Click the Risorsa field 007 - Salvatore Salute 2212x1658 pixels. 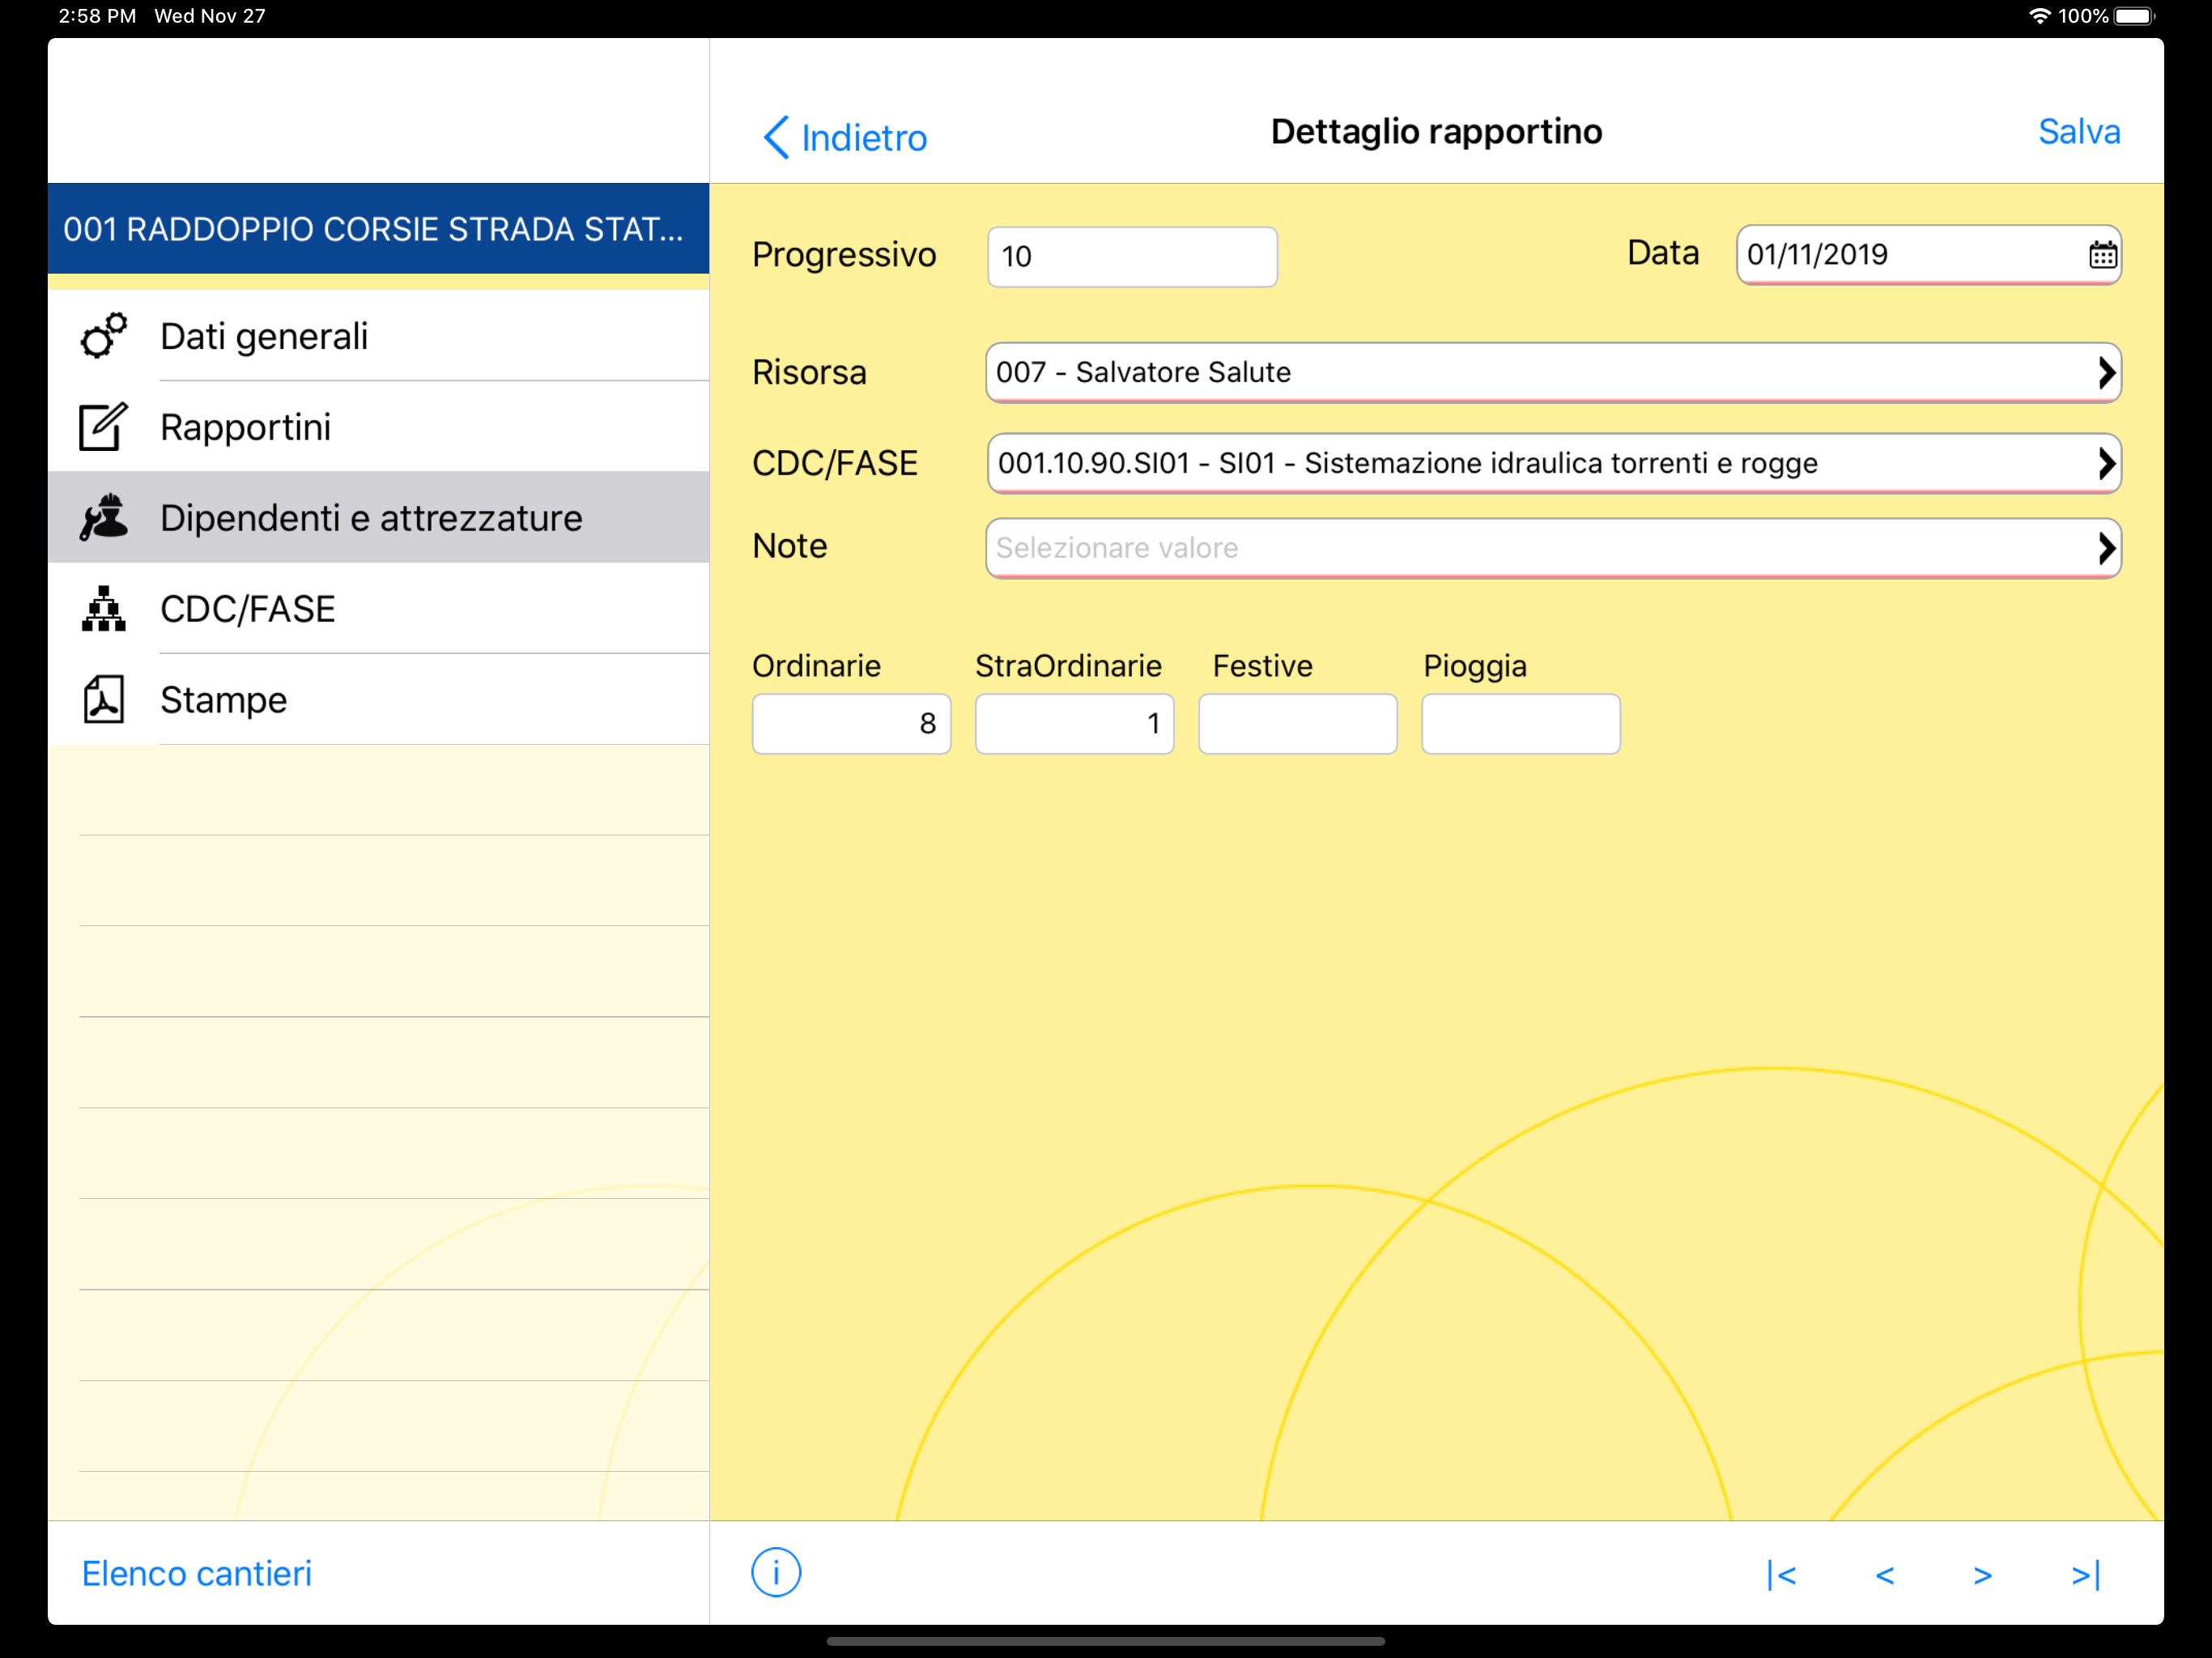pos(1553,373)
